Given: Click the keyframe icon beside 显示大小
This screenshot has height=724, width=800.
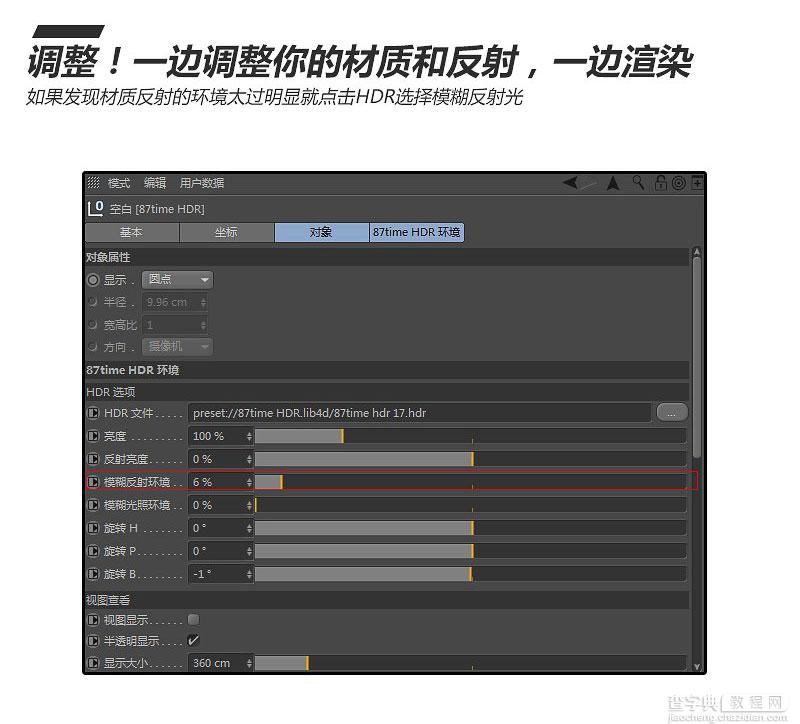Looking at the screenshot, I should 93,663.
